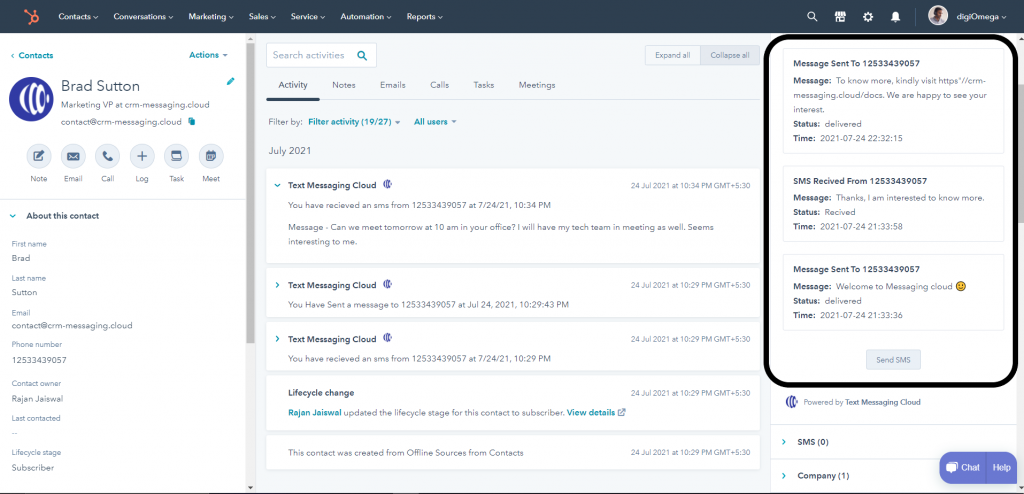Click the Text Messaging Cloud logo in footer
The width and height of the screenshot is (1024, 494).
792,402
